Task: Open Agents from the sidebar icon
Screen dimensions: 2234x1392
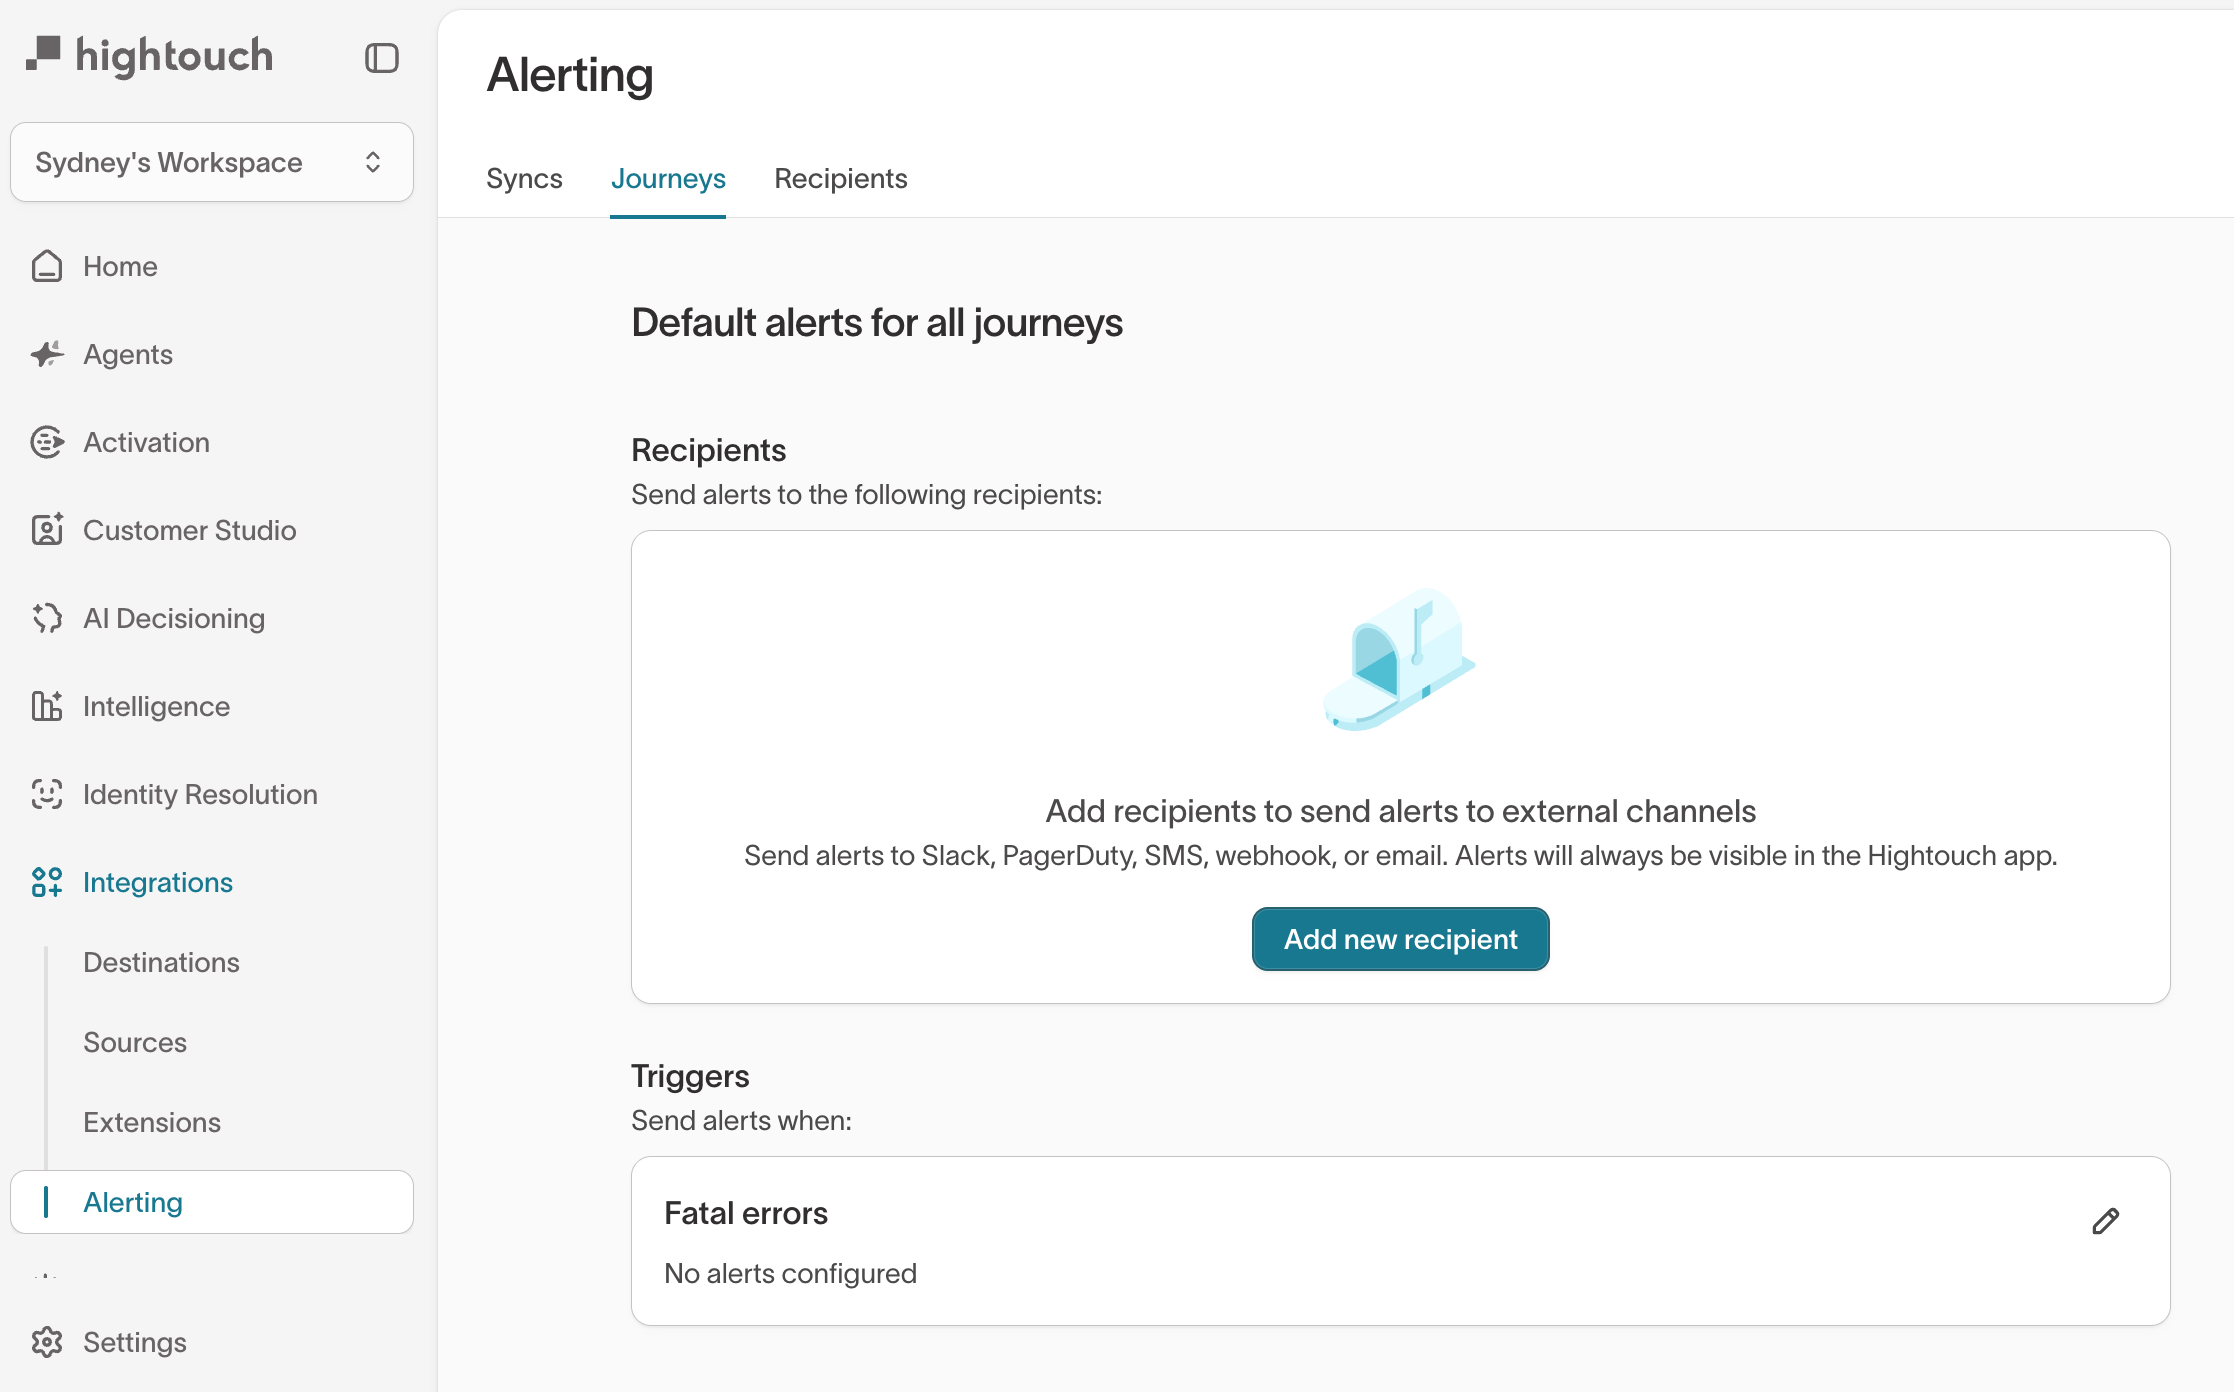Action: [x=46, y=354]
